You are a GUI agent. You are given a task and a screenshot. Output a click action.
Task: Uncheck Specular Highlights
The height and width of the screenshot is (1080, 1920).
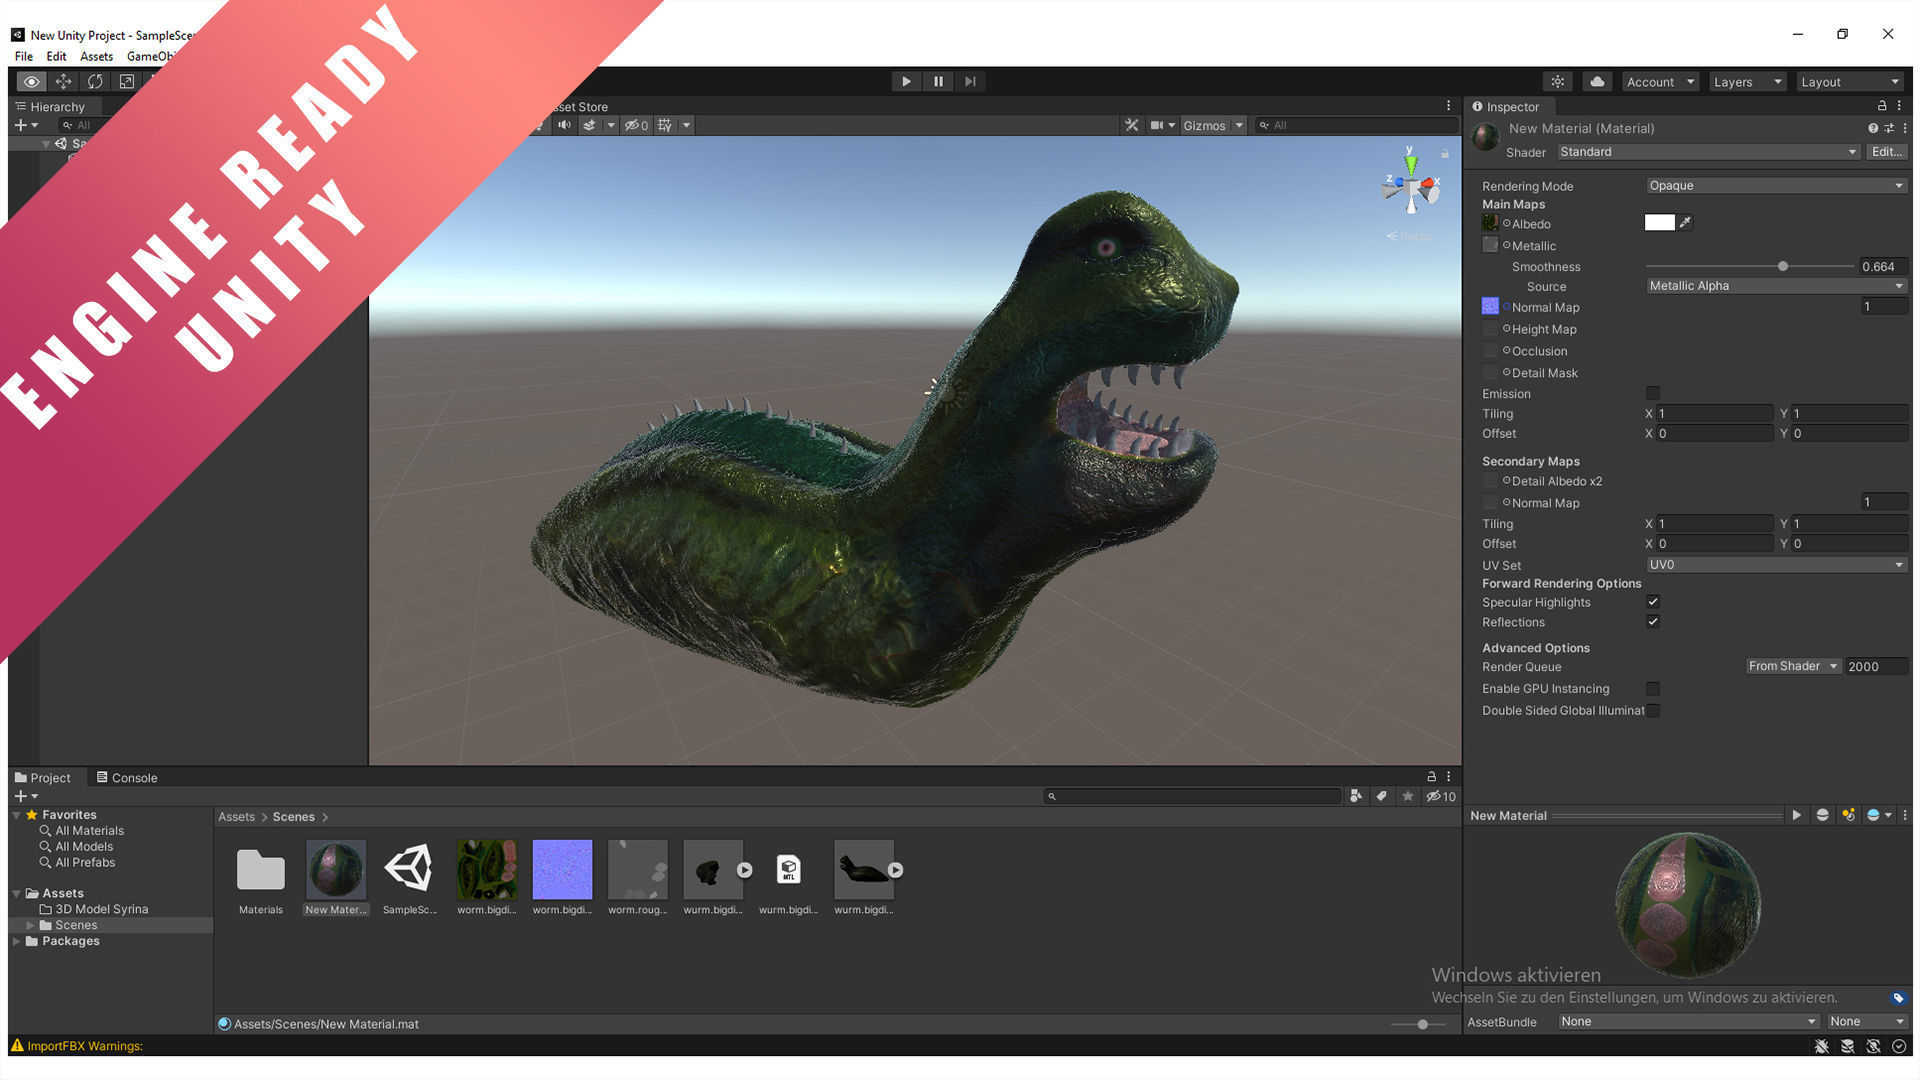[x=1653, y=602]
